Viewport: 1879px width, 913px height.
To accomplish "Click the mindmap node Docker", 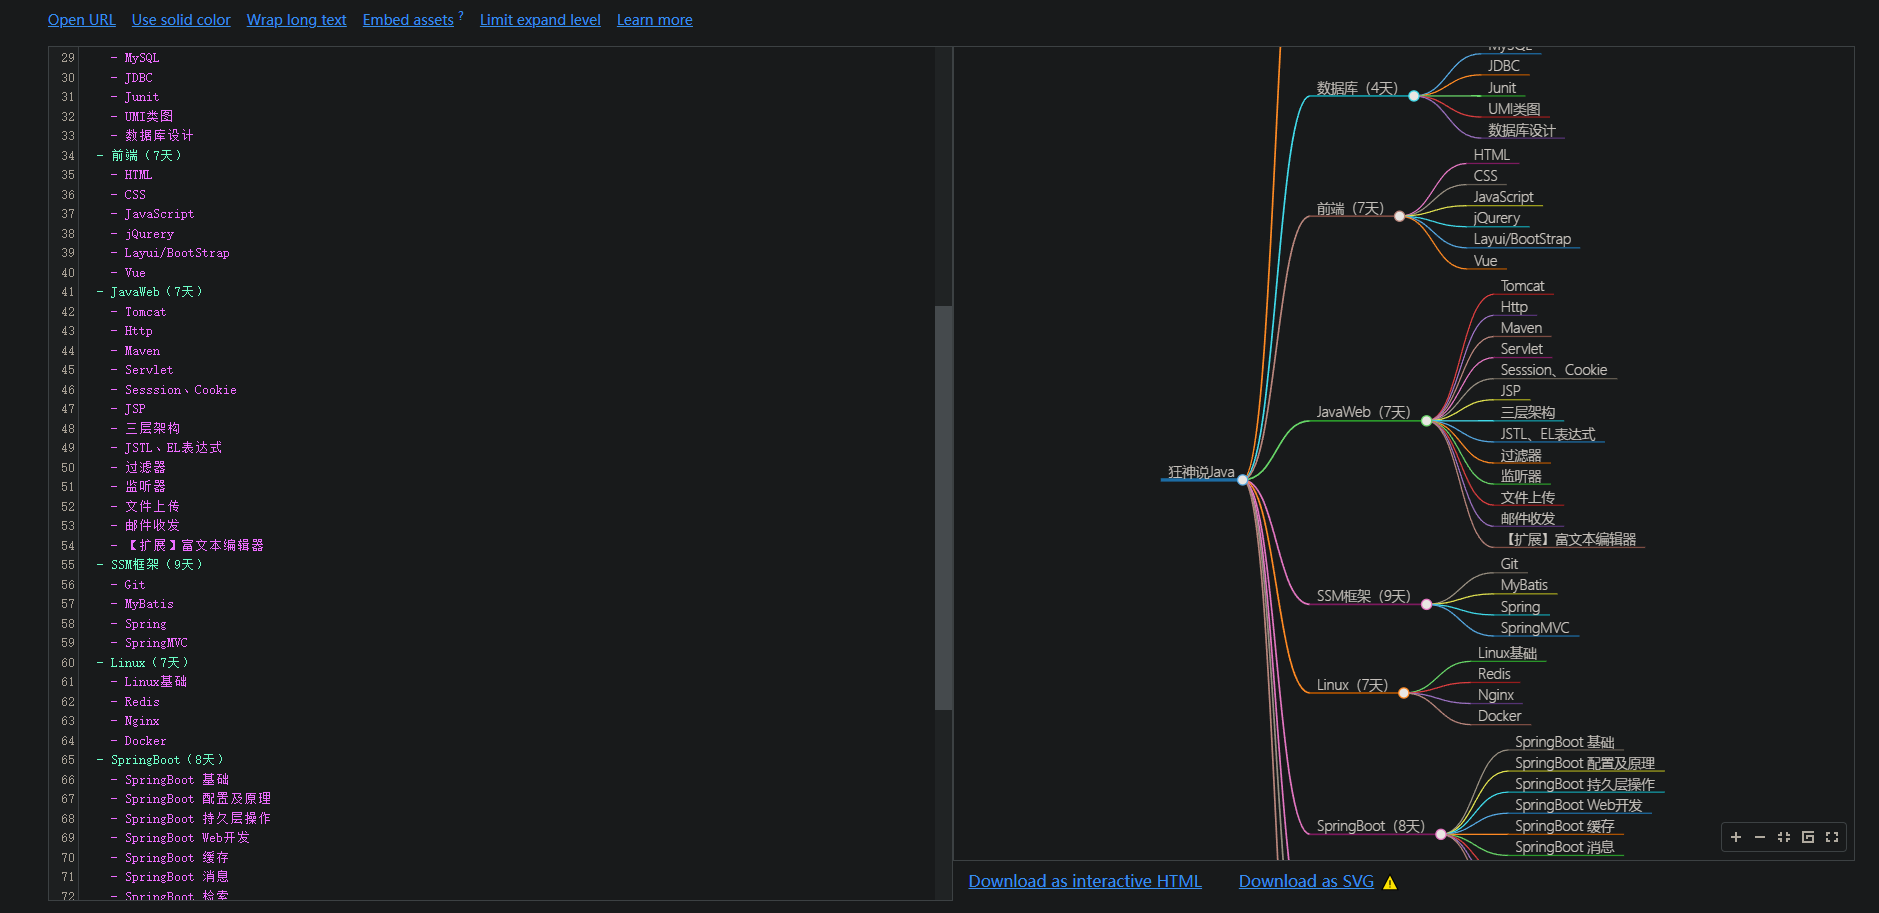I will [1499, 716].
